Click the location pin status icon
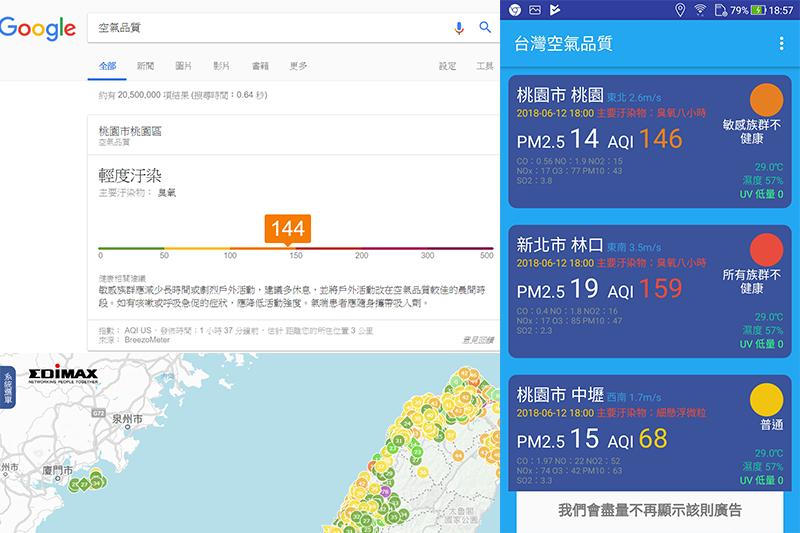This screenshot has height=533, width=800. [x=680, y=10]
